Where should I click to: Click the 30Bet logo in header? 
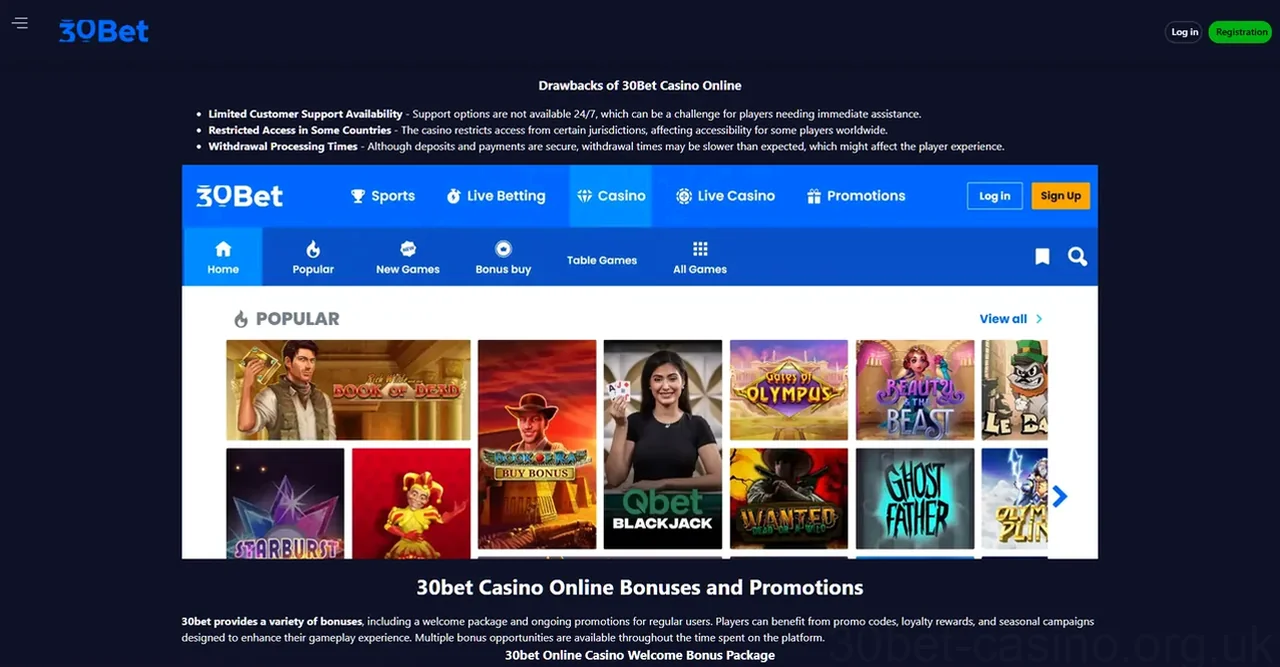[x=104, y=31]
